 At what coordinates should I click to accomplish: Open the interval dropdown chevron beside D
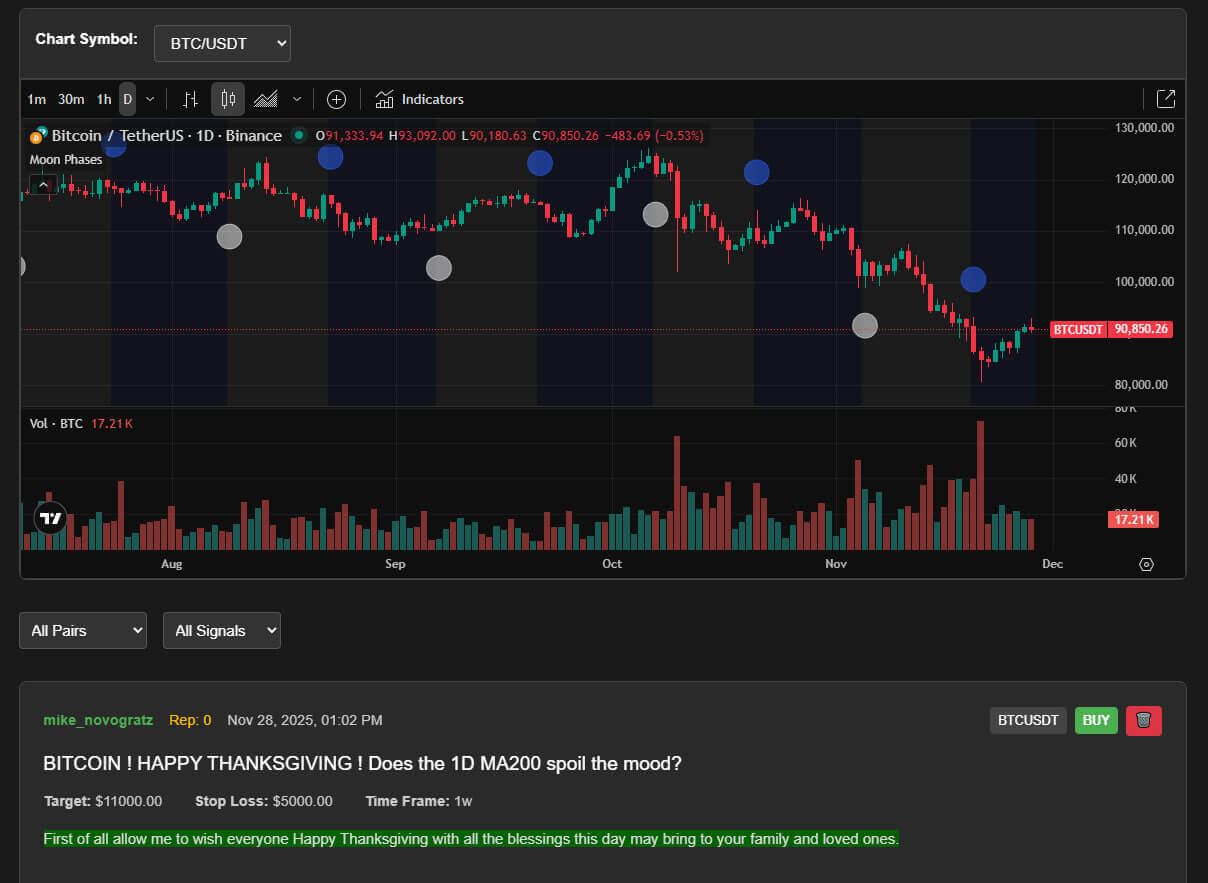(x=149, y=99)
